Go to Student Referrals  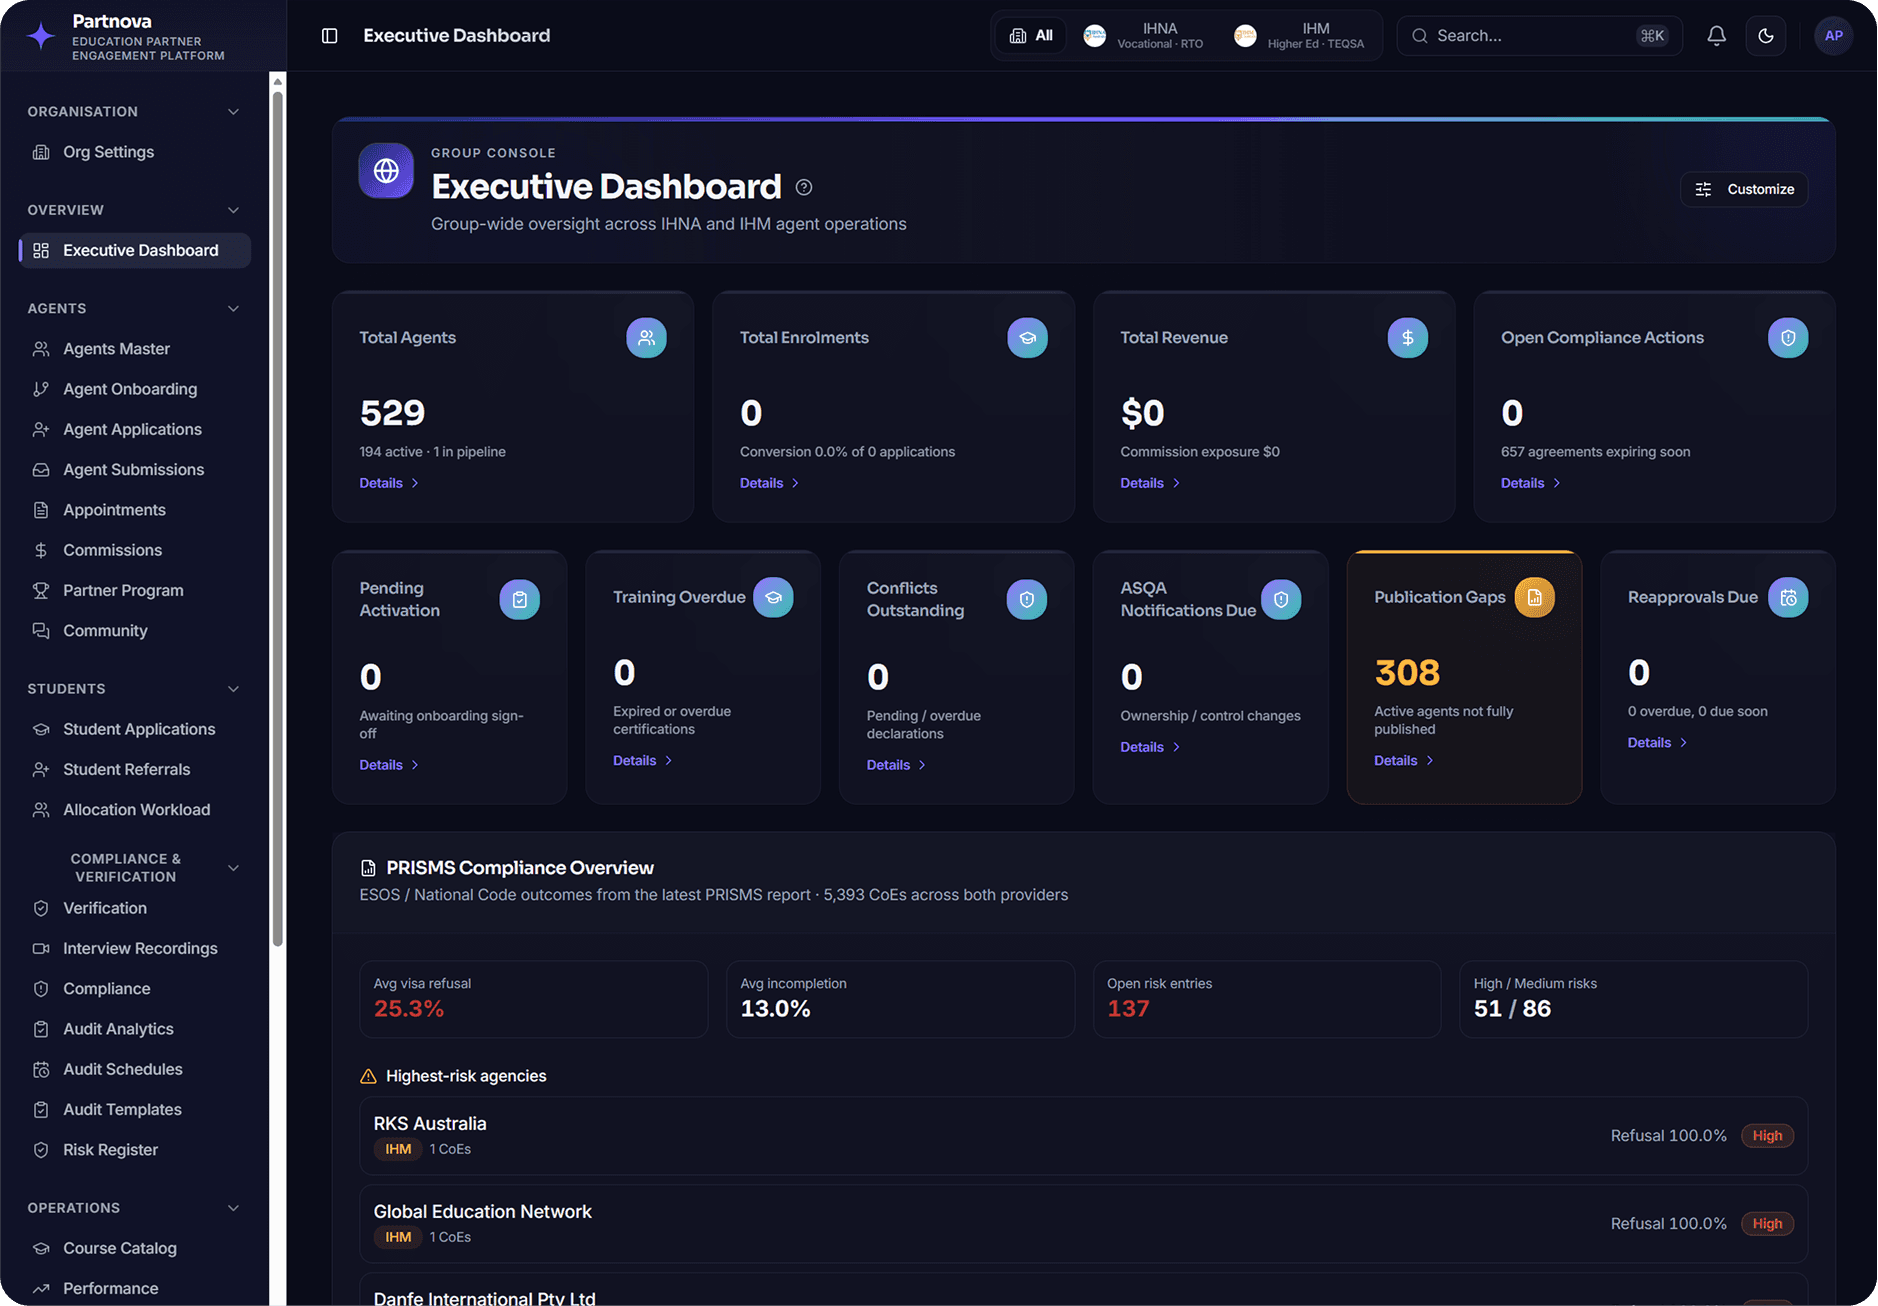tap(134, 769)
